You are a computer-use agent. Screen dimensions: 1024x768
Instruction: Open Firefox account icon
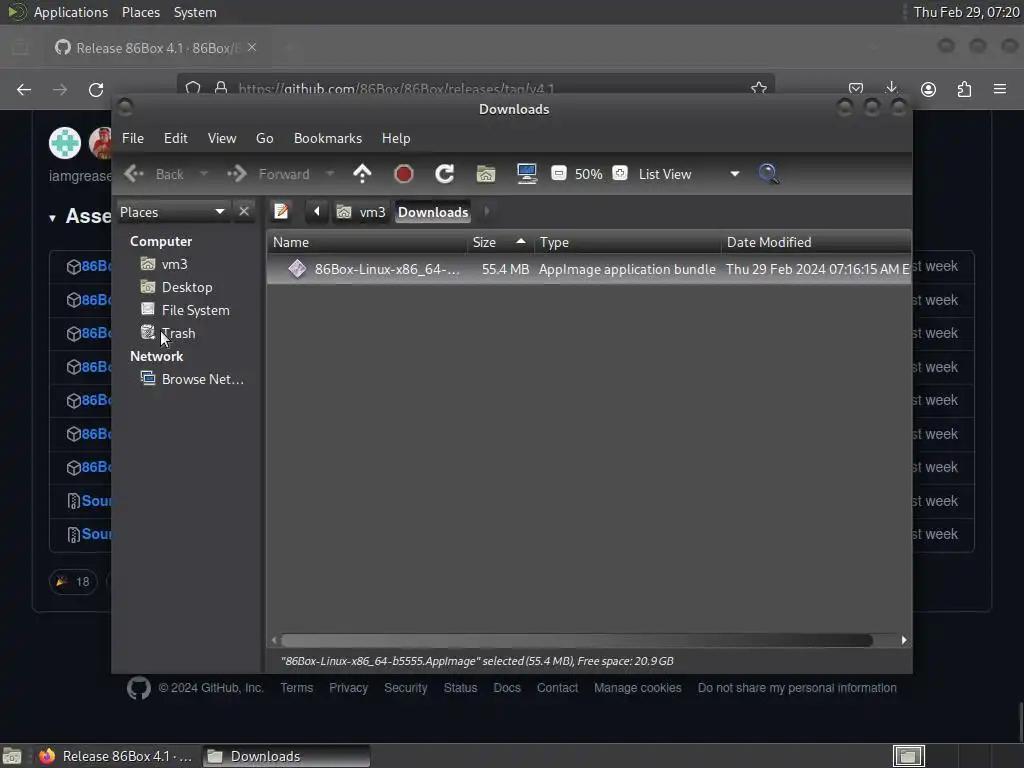tap(928, 89)
